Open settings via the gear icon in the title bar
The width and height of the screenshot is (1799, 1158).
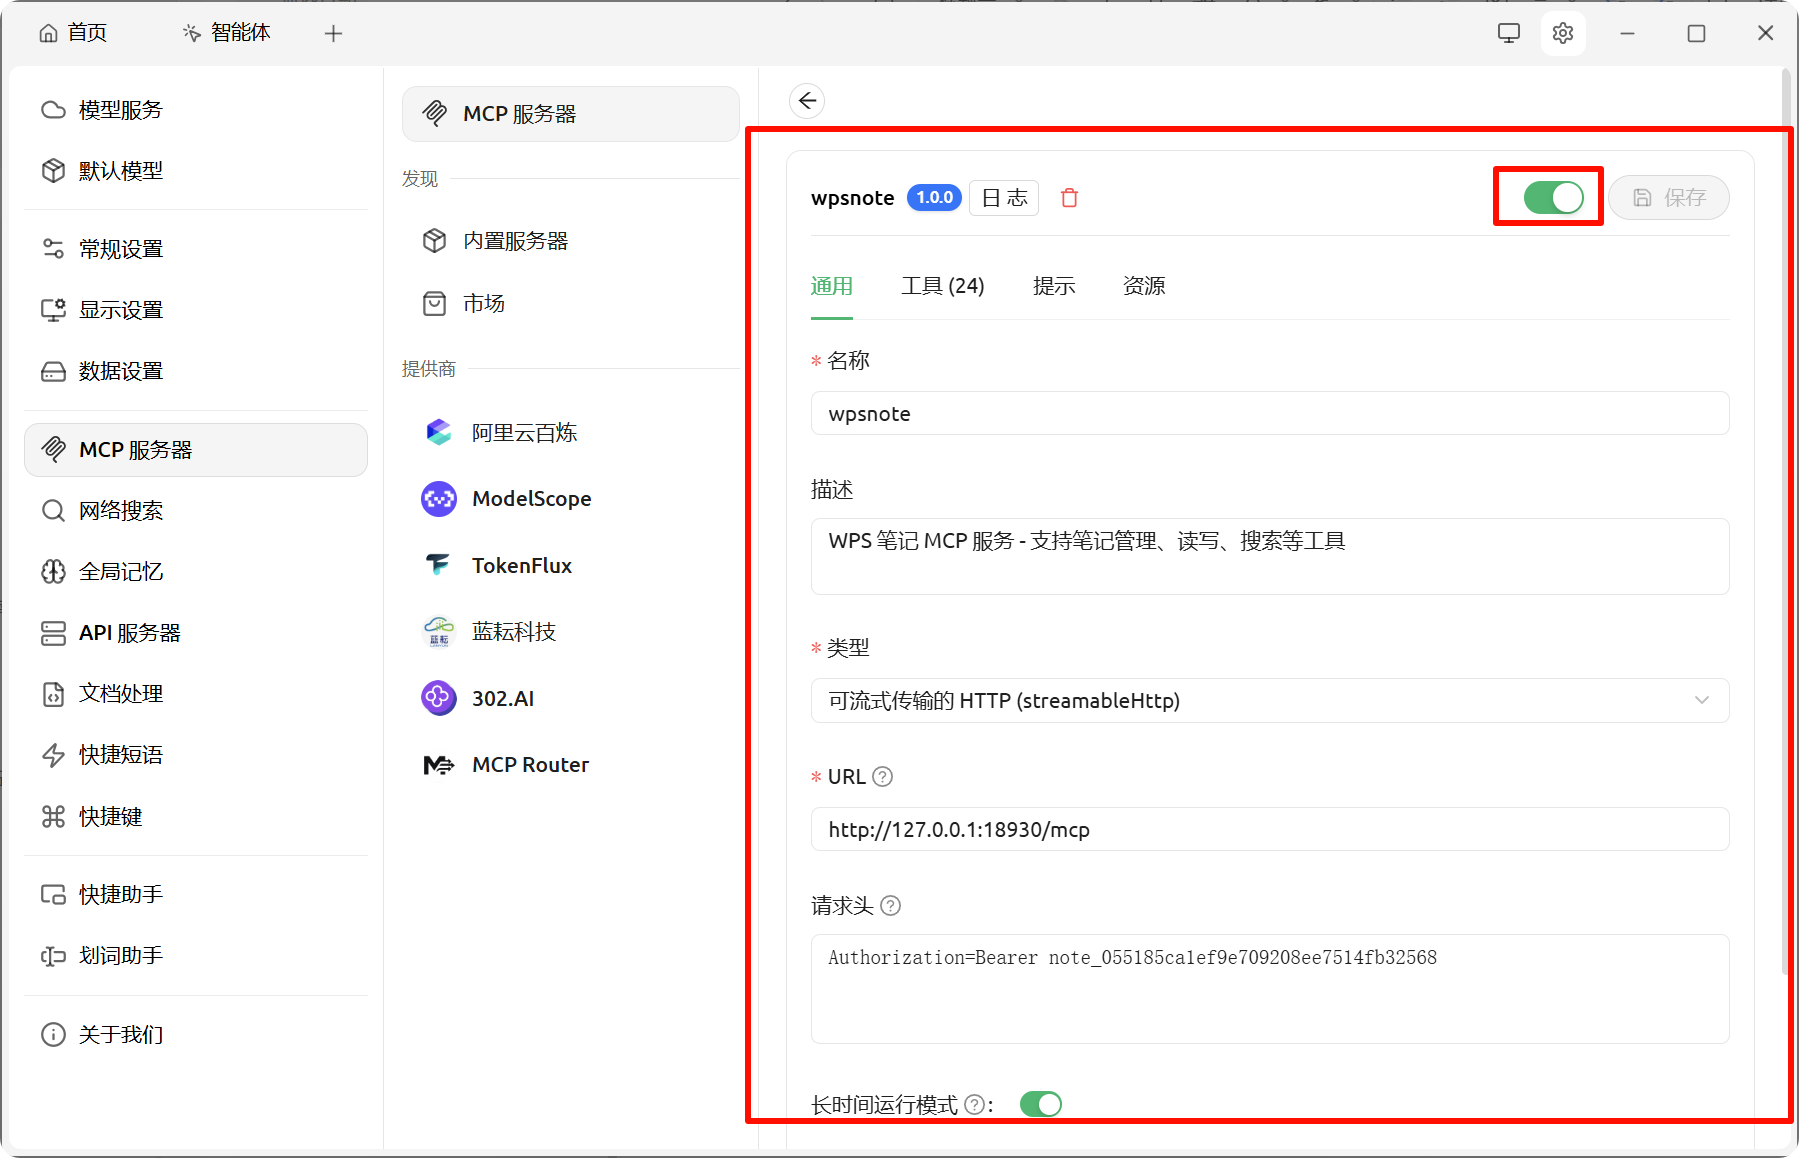(x=1563, y=33)
